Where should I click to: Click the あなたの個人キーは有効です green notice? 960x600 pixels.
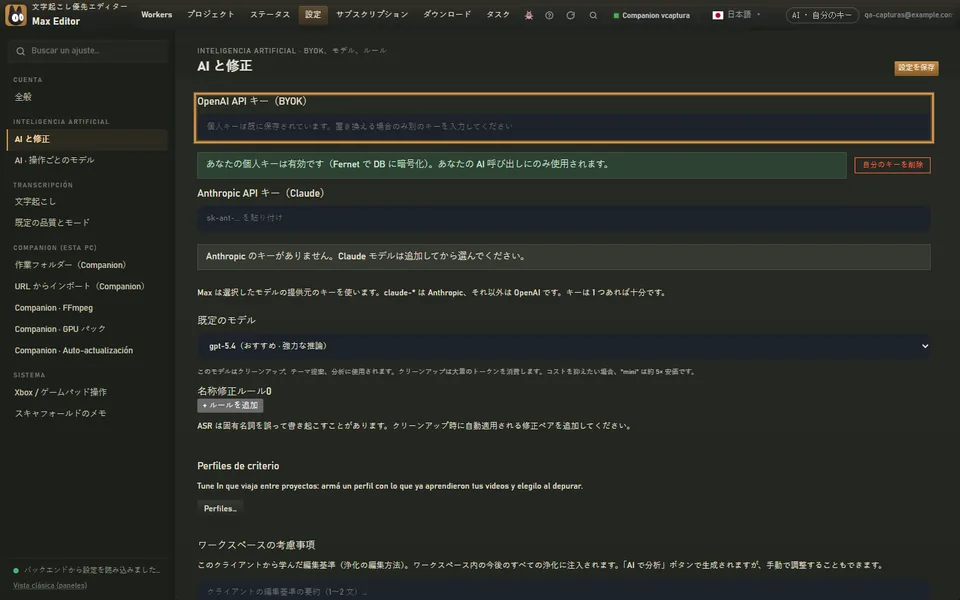point(522,165)
